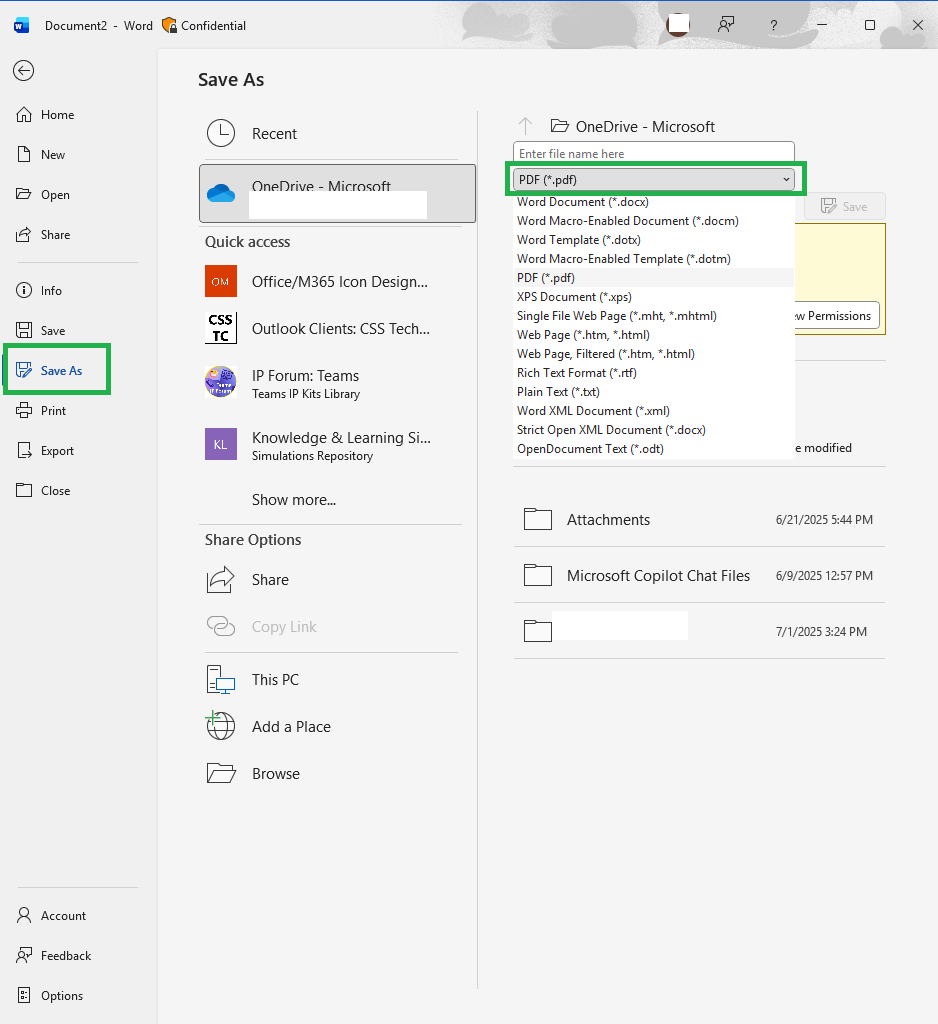This screenshot has height=1024, width=938.
Task: Click the file name input field
Action: 654,153
